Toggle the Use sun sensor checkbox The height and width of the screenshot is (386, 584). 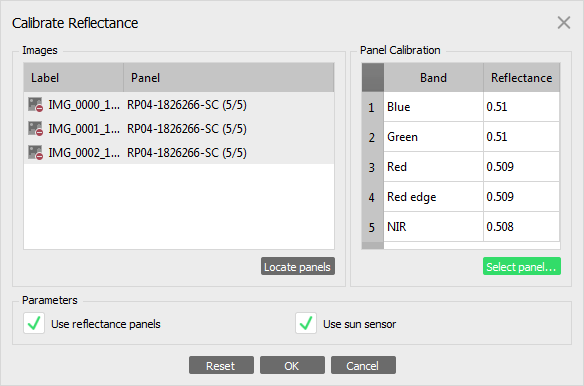tap(306, 323)
